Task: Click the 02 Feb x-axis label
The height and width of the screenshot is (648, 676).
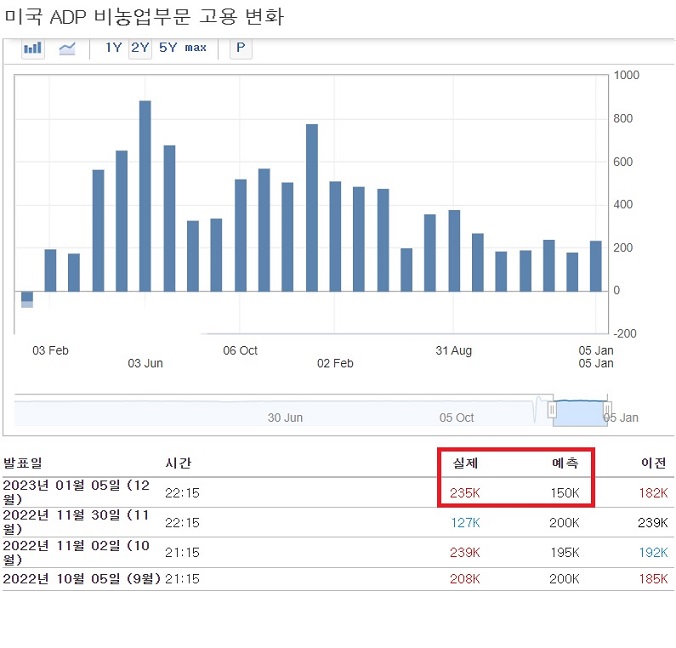Action: (x=335, y=364)
